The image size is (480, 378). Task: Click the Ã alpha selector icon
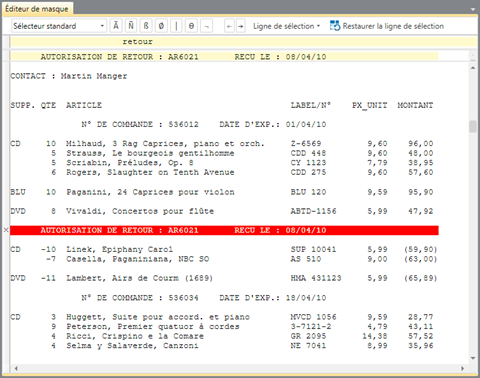(x=116, y=26)
